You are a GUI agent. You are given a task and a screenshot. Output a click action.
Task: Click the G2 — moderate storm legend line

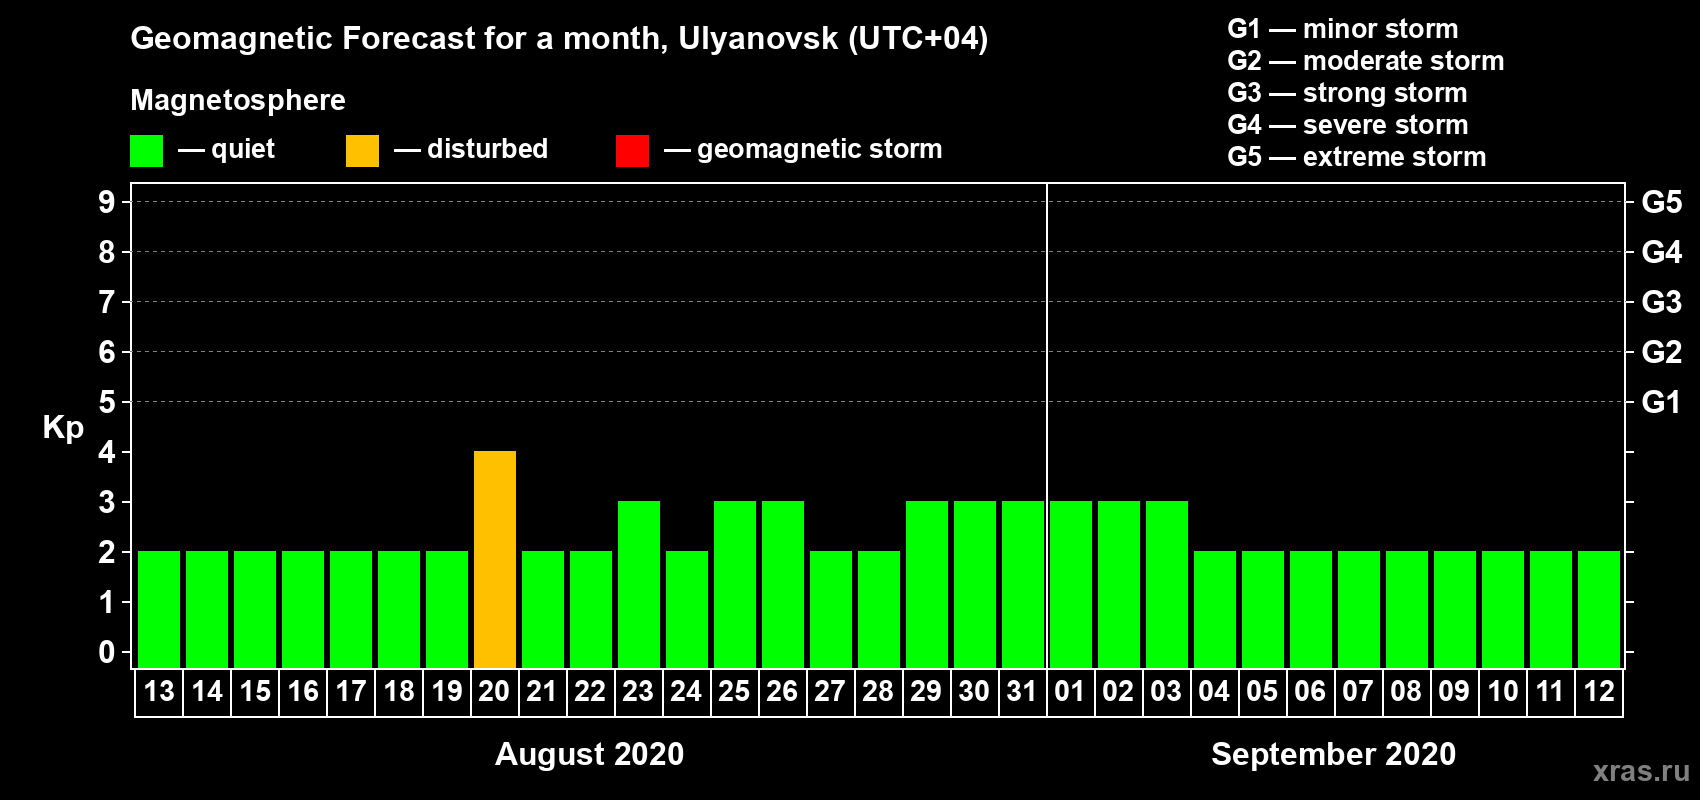click(x=1366, y=61)
